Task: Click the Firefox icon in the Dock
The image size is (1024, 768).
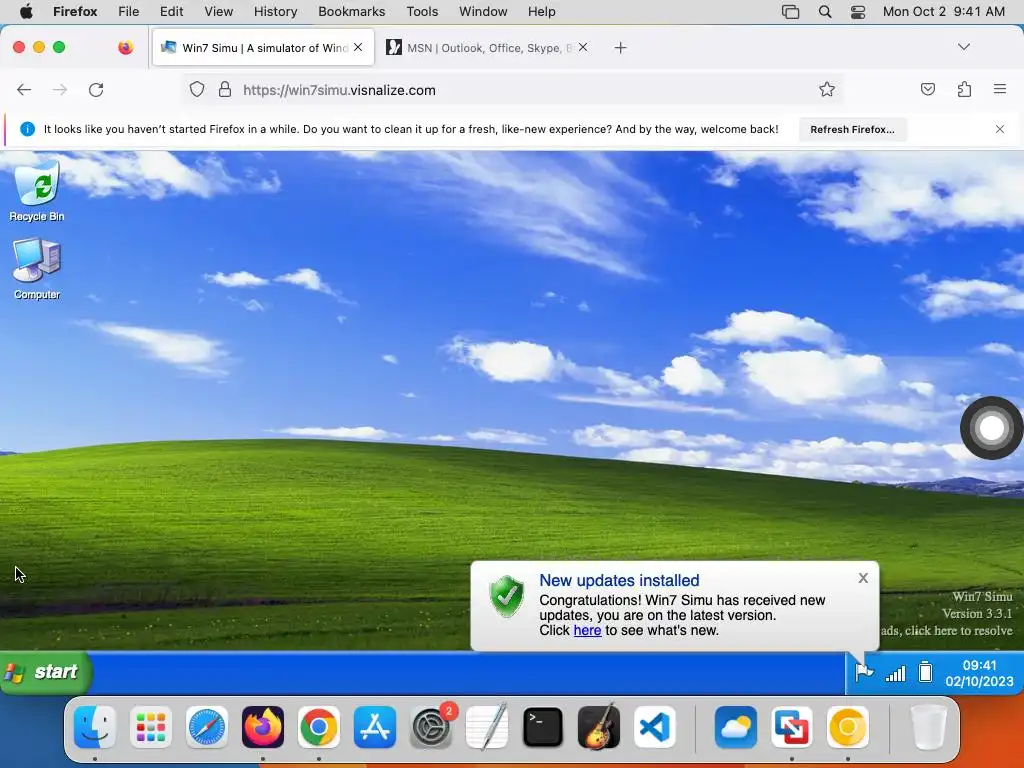Action: pyautogui.click(x=263, y=727)
